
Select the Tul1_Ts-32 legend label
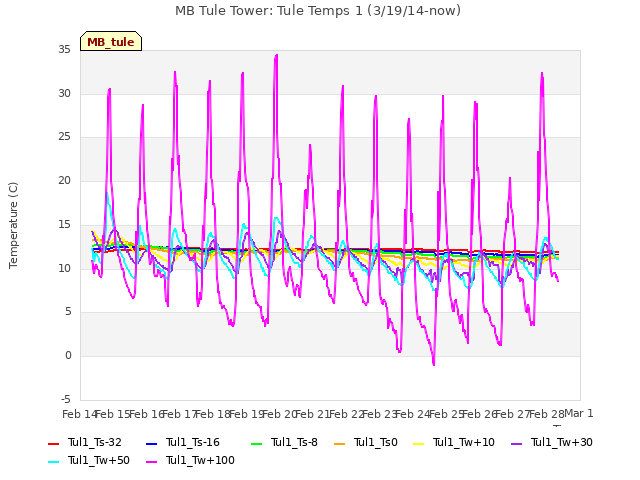point(95,442)
